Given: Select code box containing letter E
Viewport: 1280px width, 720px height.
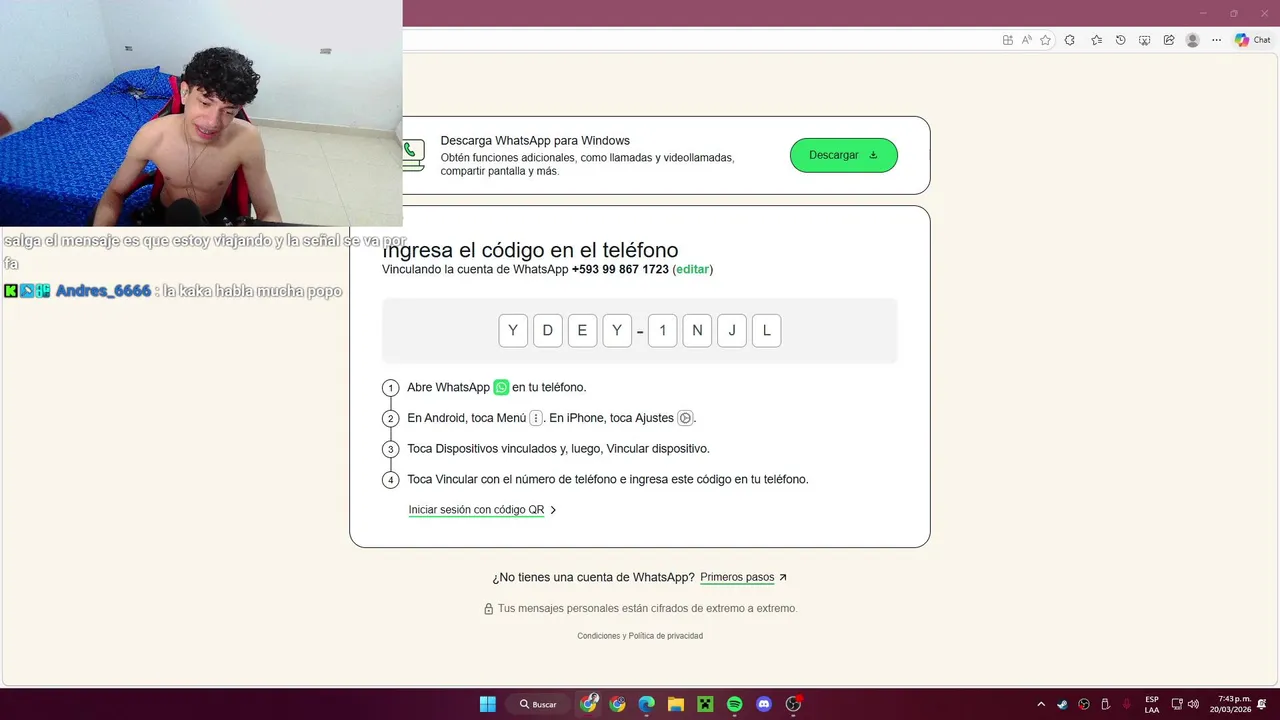Looking at the screenshot, I should pos(582,330).
